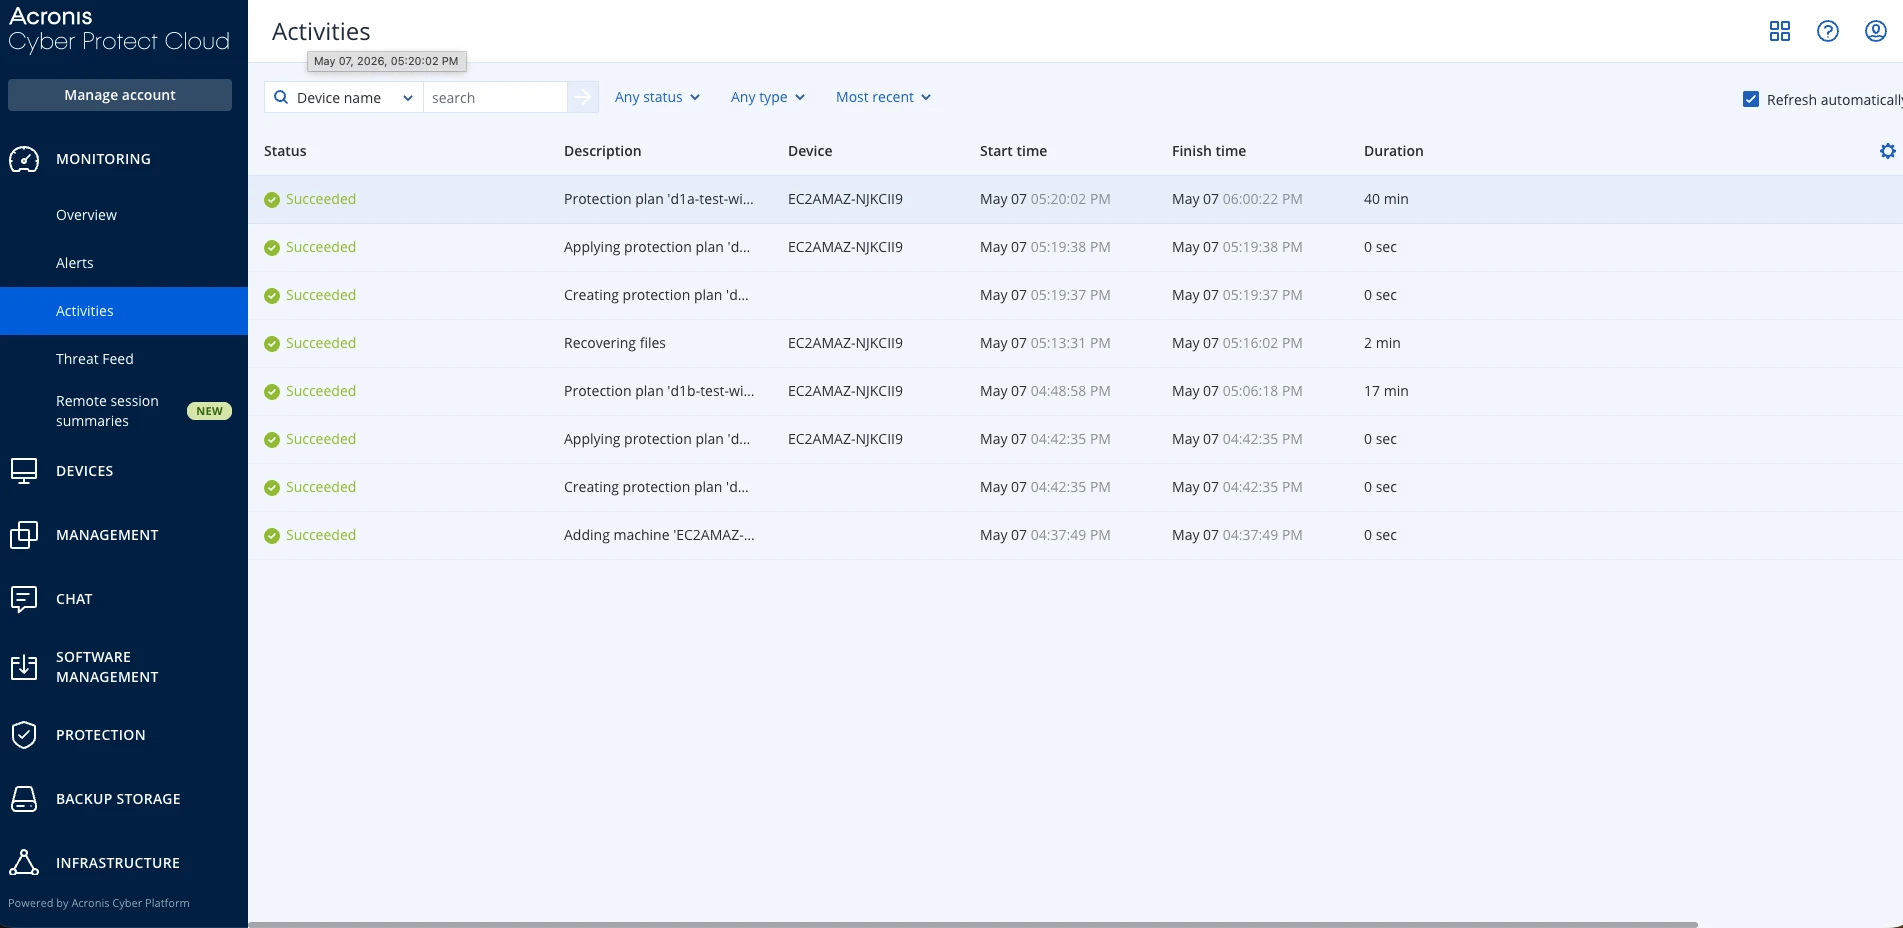
Task: Toggle Refresh automatically checkbox
Action: 1751,99
